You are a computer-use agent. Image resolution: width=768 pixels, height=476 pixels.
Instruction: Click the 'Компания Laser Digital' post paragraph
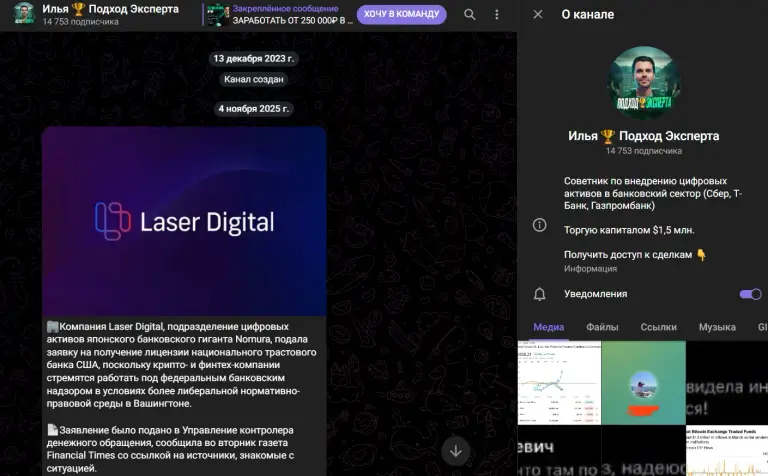pyautogui.click(x=182, y=365)
